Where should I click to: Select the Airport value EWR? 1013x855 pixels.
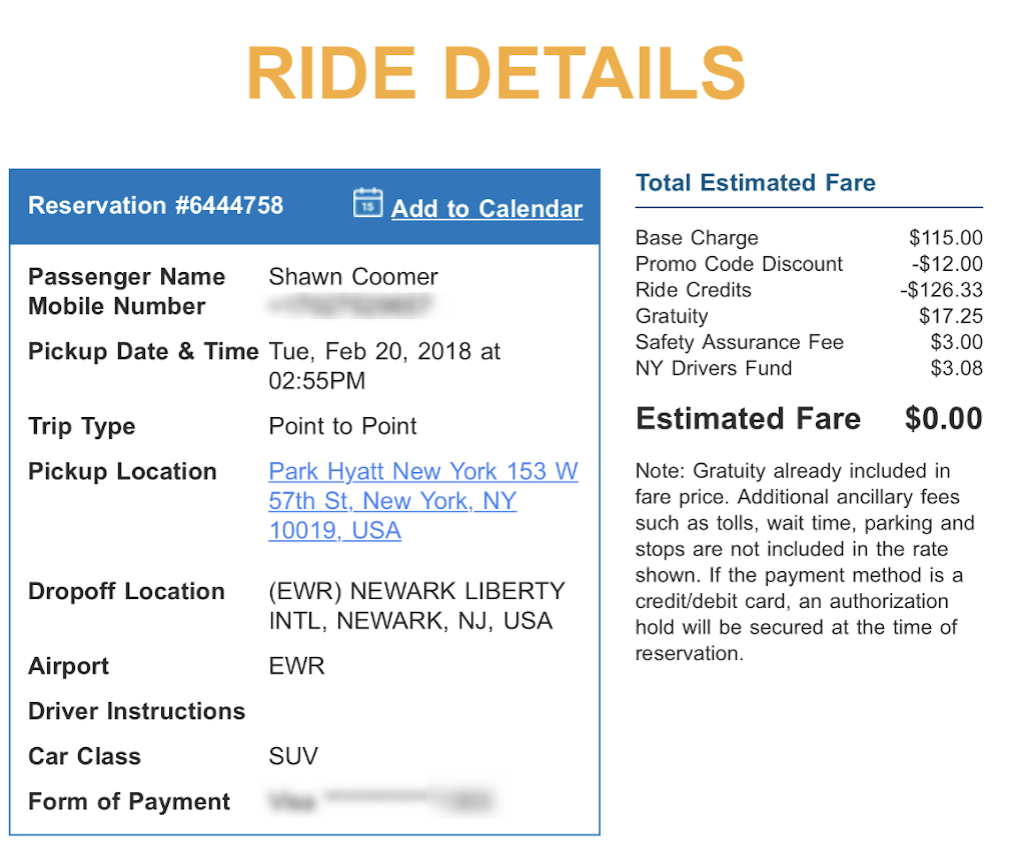(x=294, y=666)
